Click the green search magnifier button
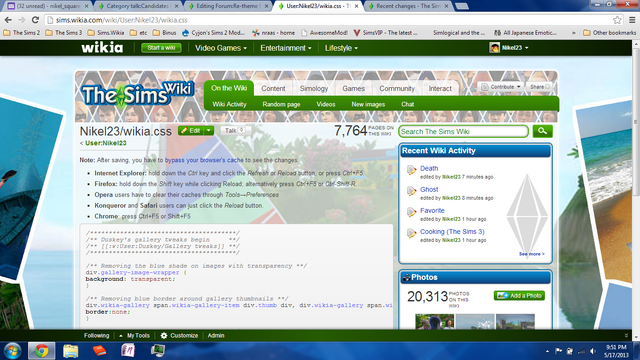The width and height of the screenshot is (640, 360). click(x=542, y=131)
